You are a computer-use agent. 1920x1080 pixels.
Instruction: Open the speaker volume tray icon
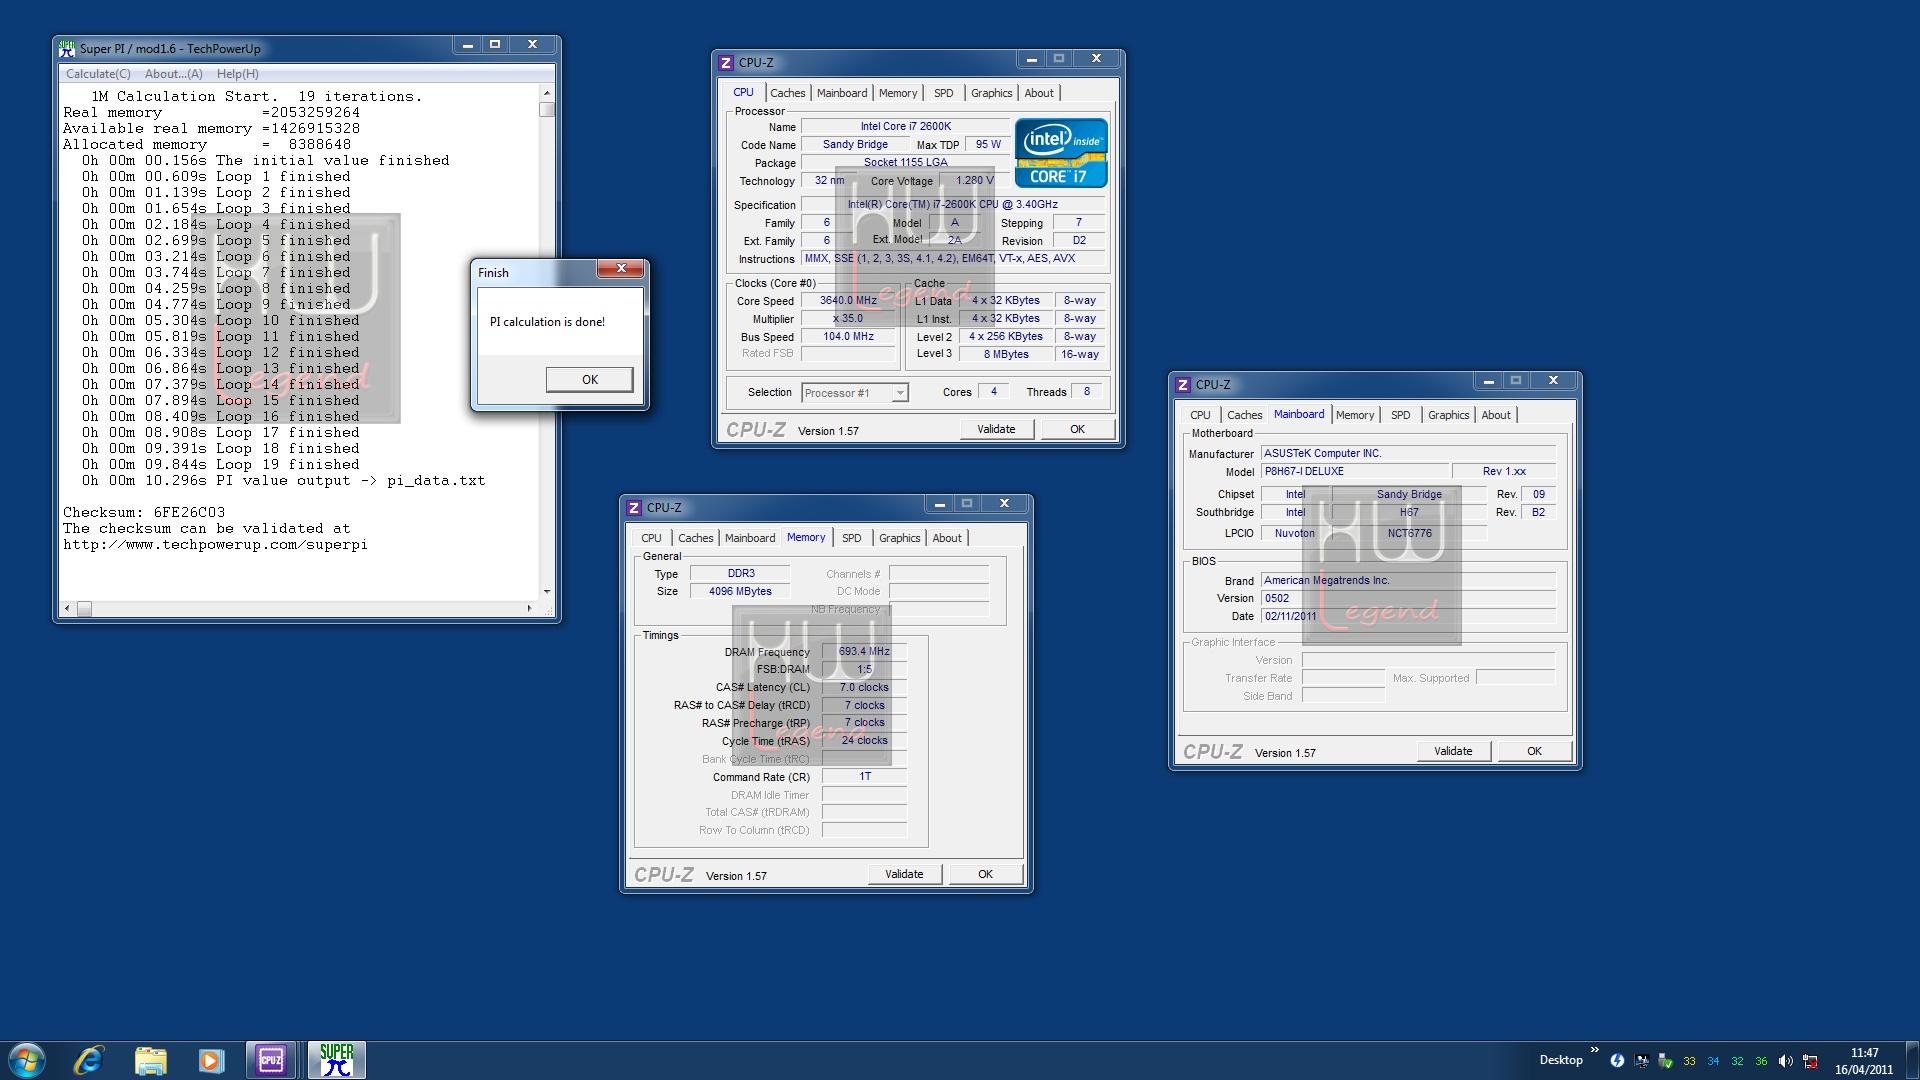tap(1785, 1061)
